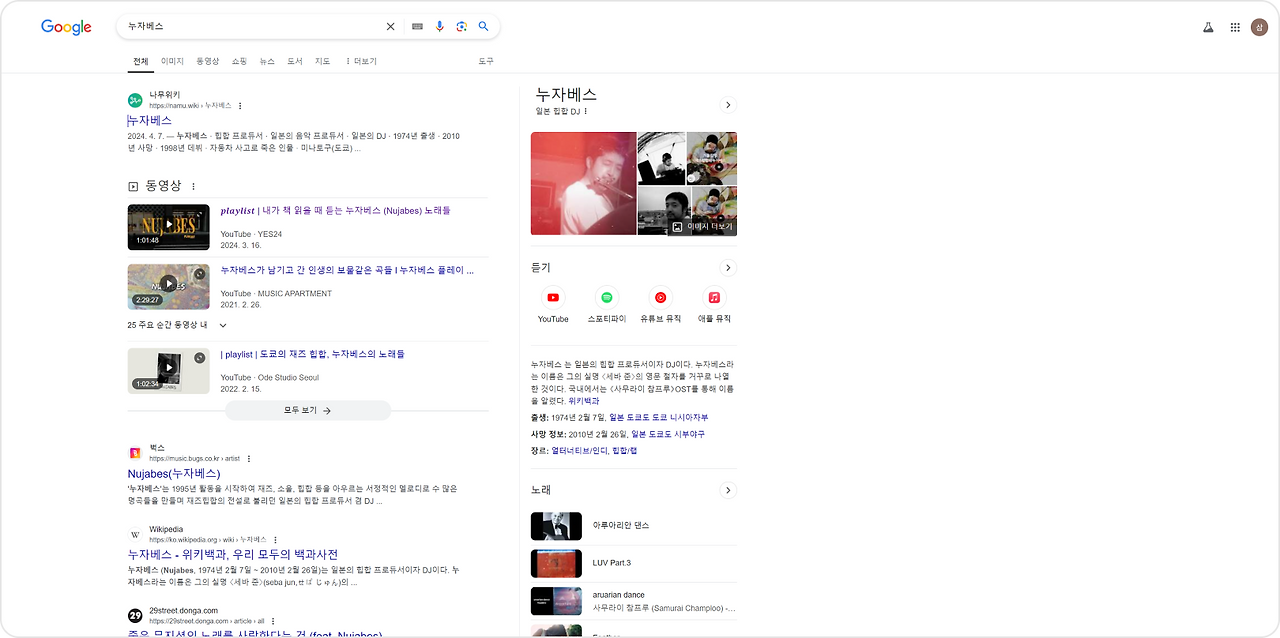Click the Wikipedia site favicon
This screenshot has height=638, width=1280.
click(x=135, y=534)
